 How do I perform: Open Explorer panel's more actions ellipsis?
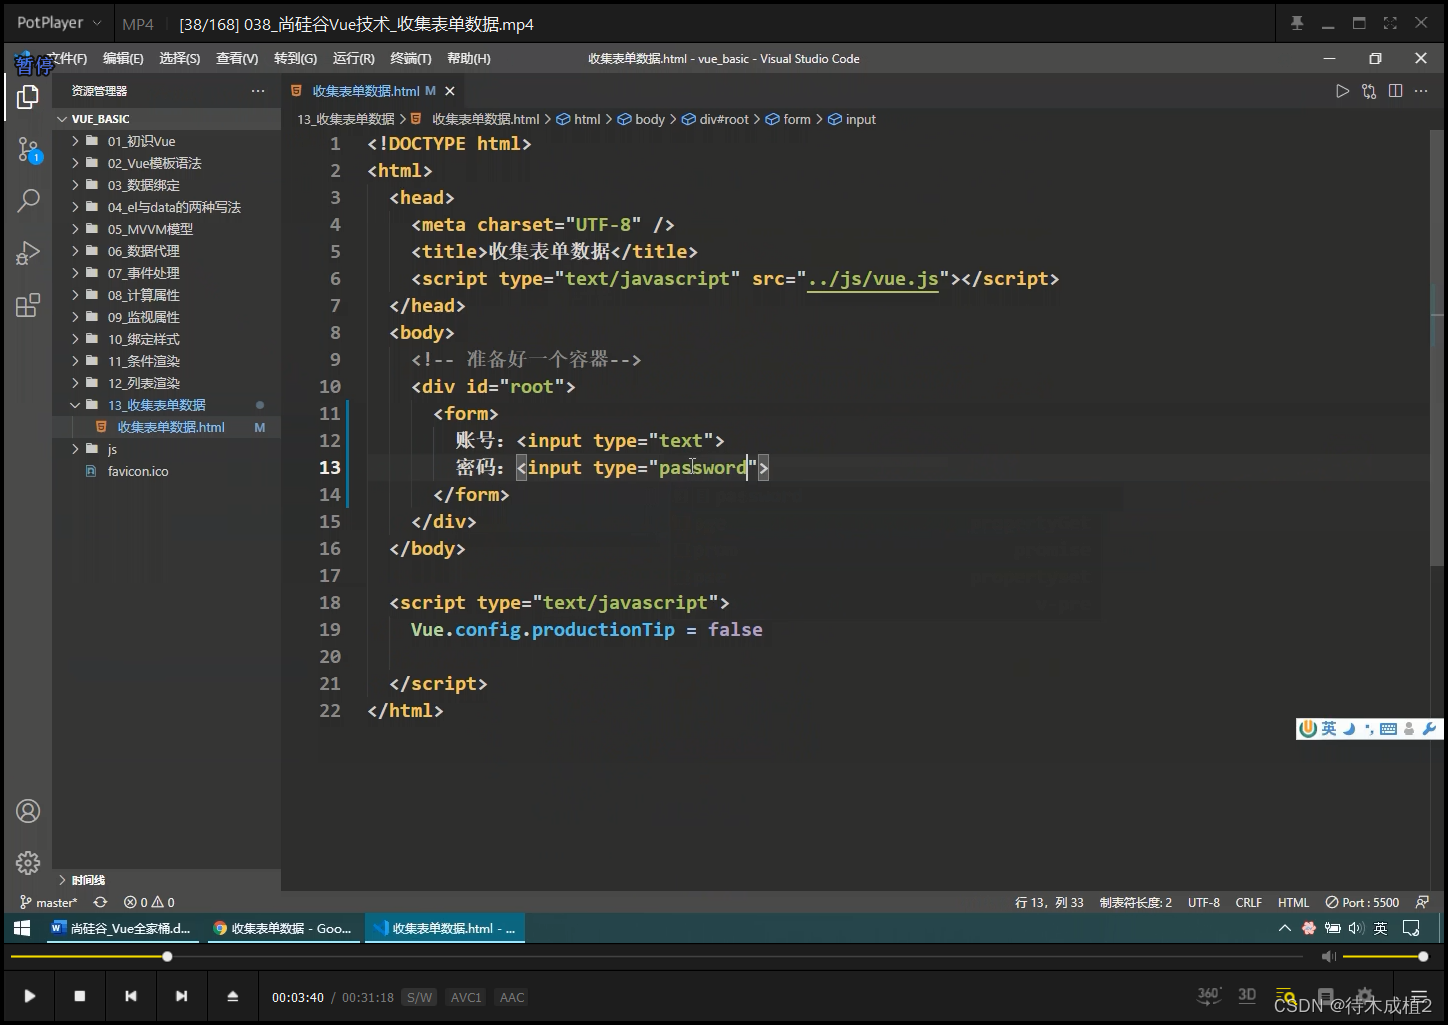click(x=258, y=91)
